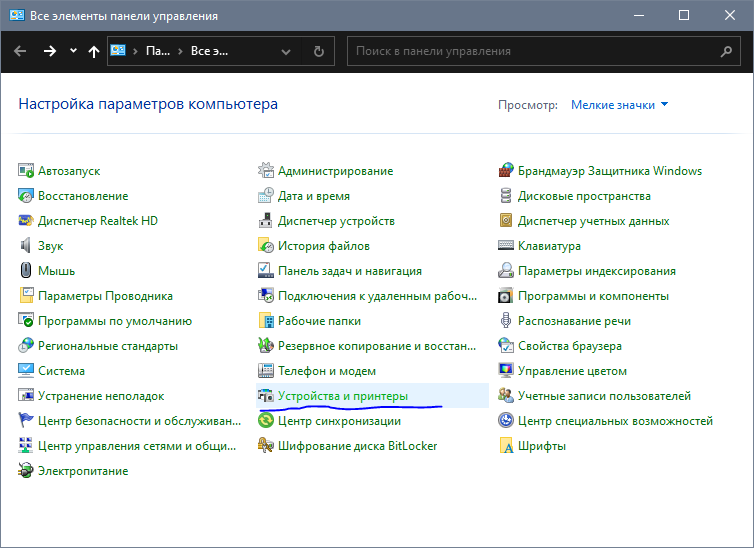Viewport: 754px width, 548px height.
Task: Click the Па... breadcrumb segment
Action: tap(158, 51)
